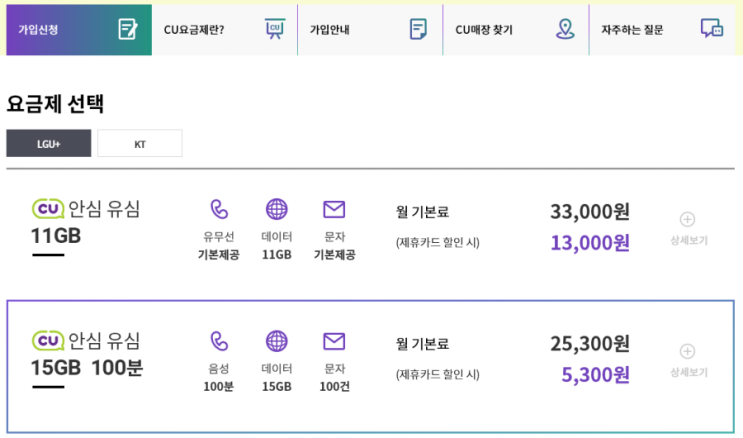Click the 유무선 기본제공 label
This screenshot has height=438, width=743.
tap(218, 246)
